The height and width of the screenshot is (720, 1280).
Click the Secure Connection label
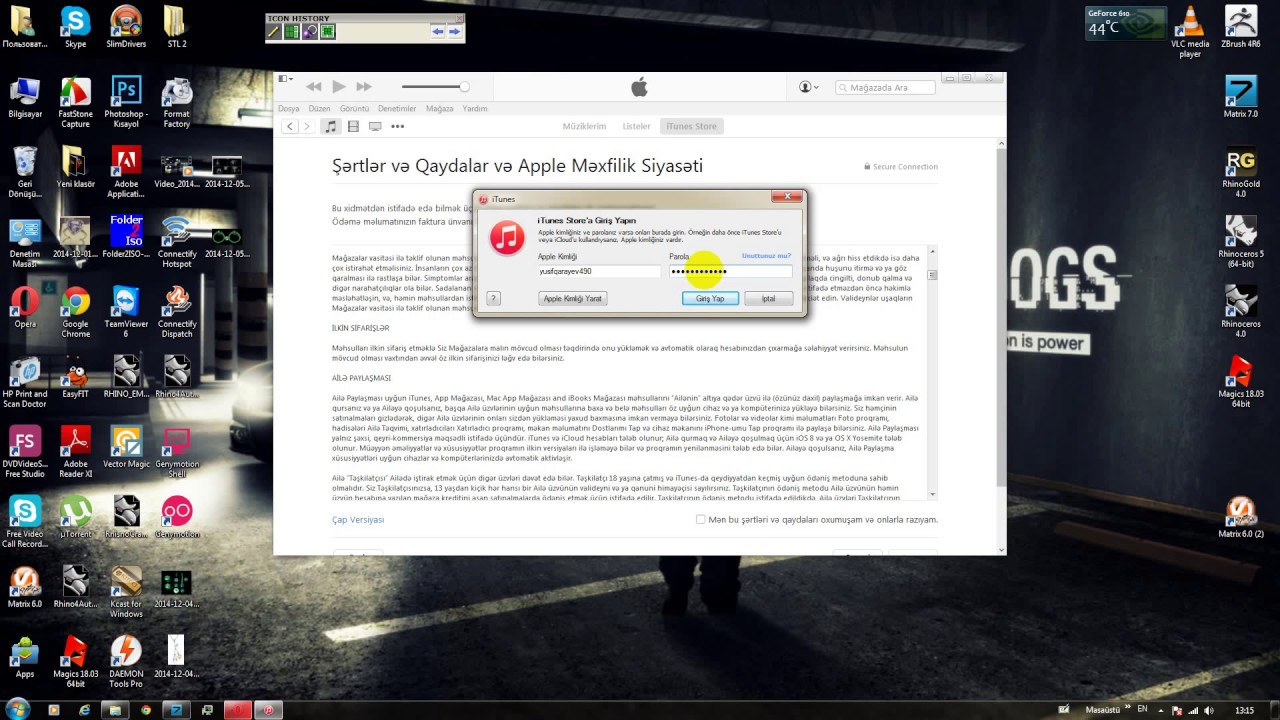point(901,167)
